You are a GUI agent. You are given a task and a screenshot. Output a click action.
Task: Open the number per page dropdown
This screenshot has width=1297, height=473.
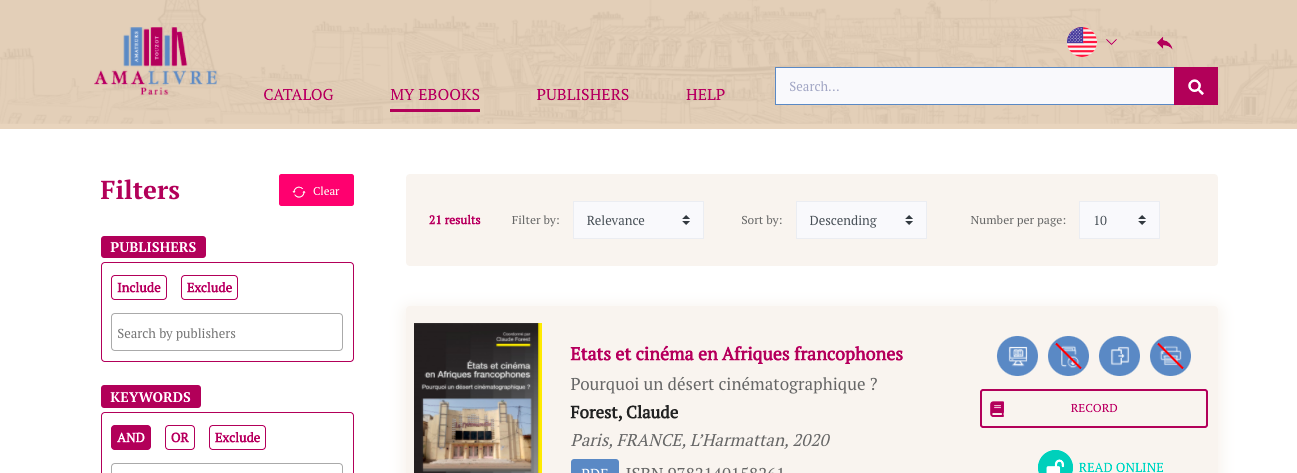pos(1118,220)
